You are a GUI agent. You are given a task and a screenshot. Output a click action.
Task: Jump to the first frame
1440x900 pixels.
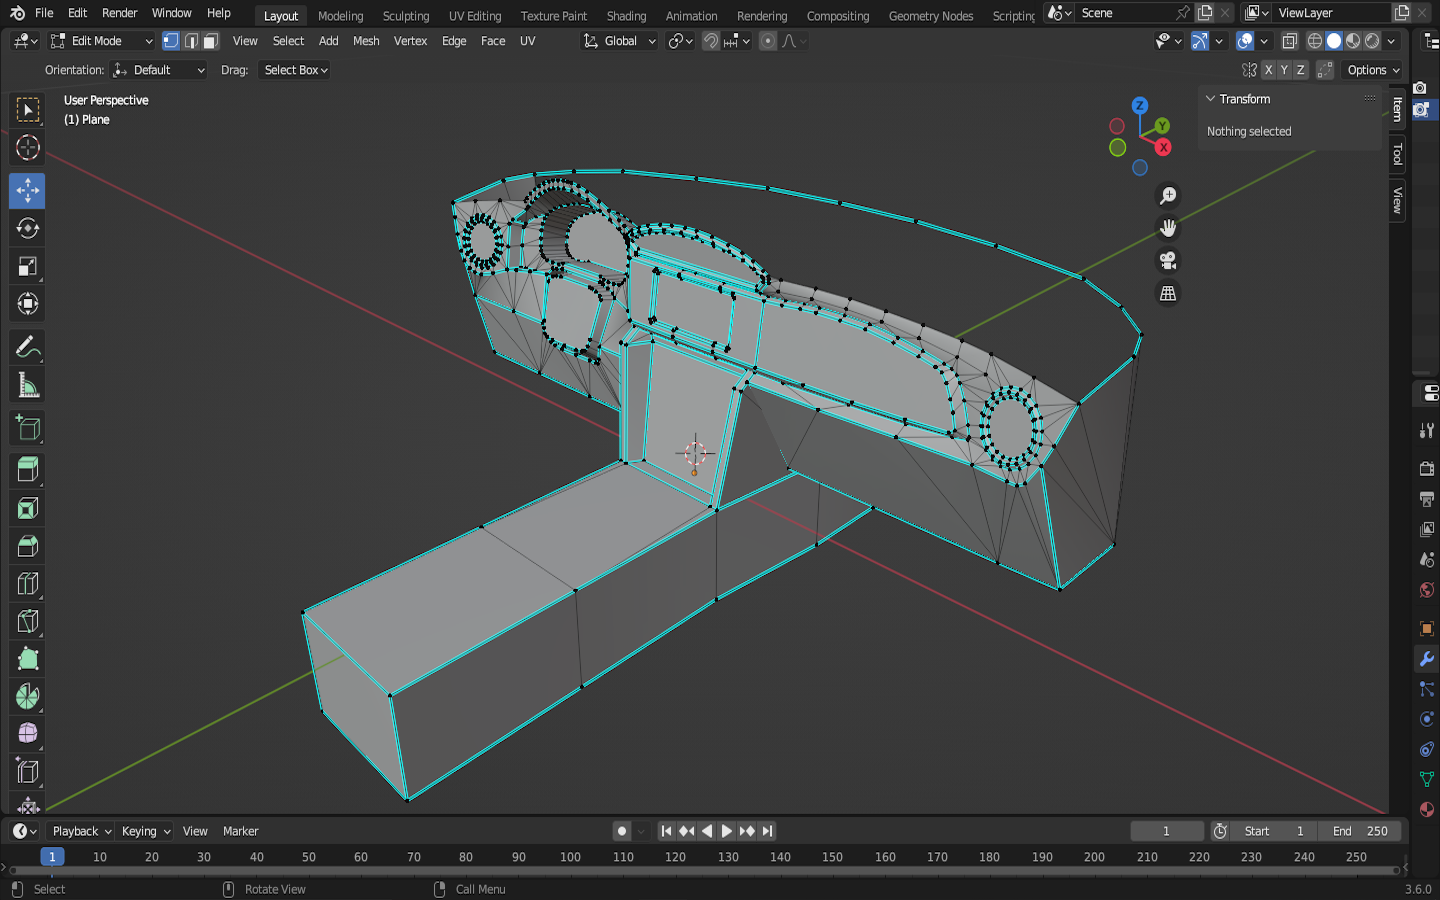[666, 831]
